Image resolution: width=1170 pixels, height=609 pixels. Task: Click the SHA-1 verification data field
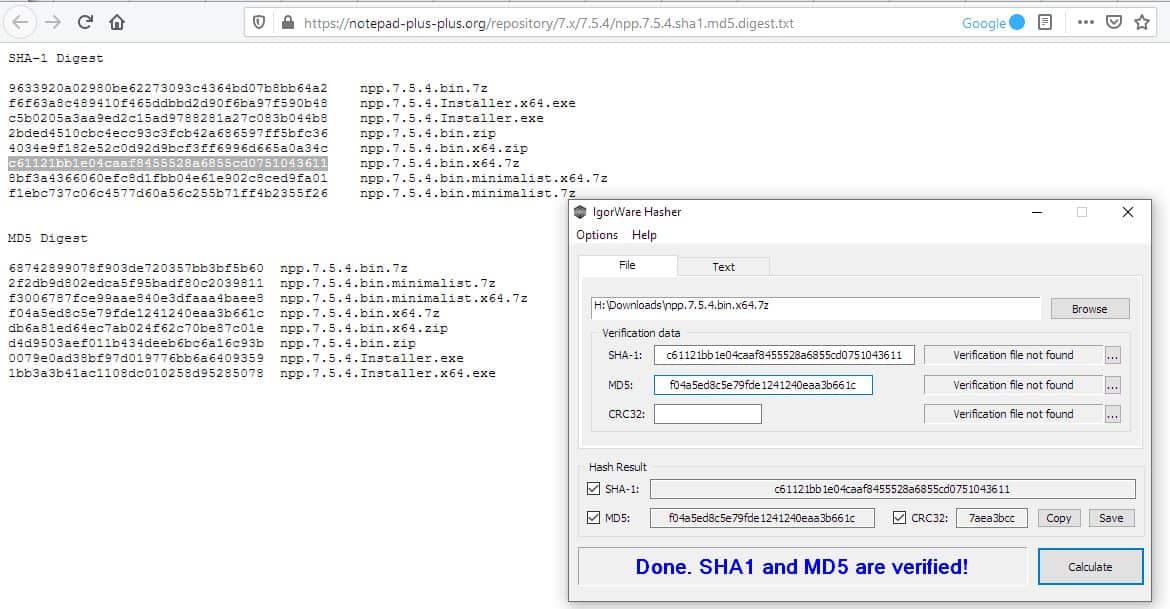pos(784,355)
